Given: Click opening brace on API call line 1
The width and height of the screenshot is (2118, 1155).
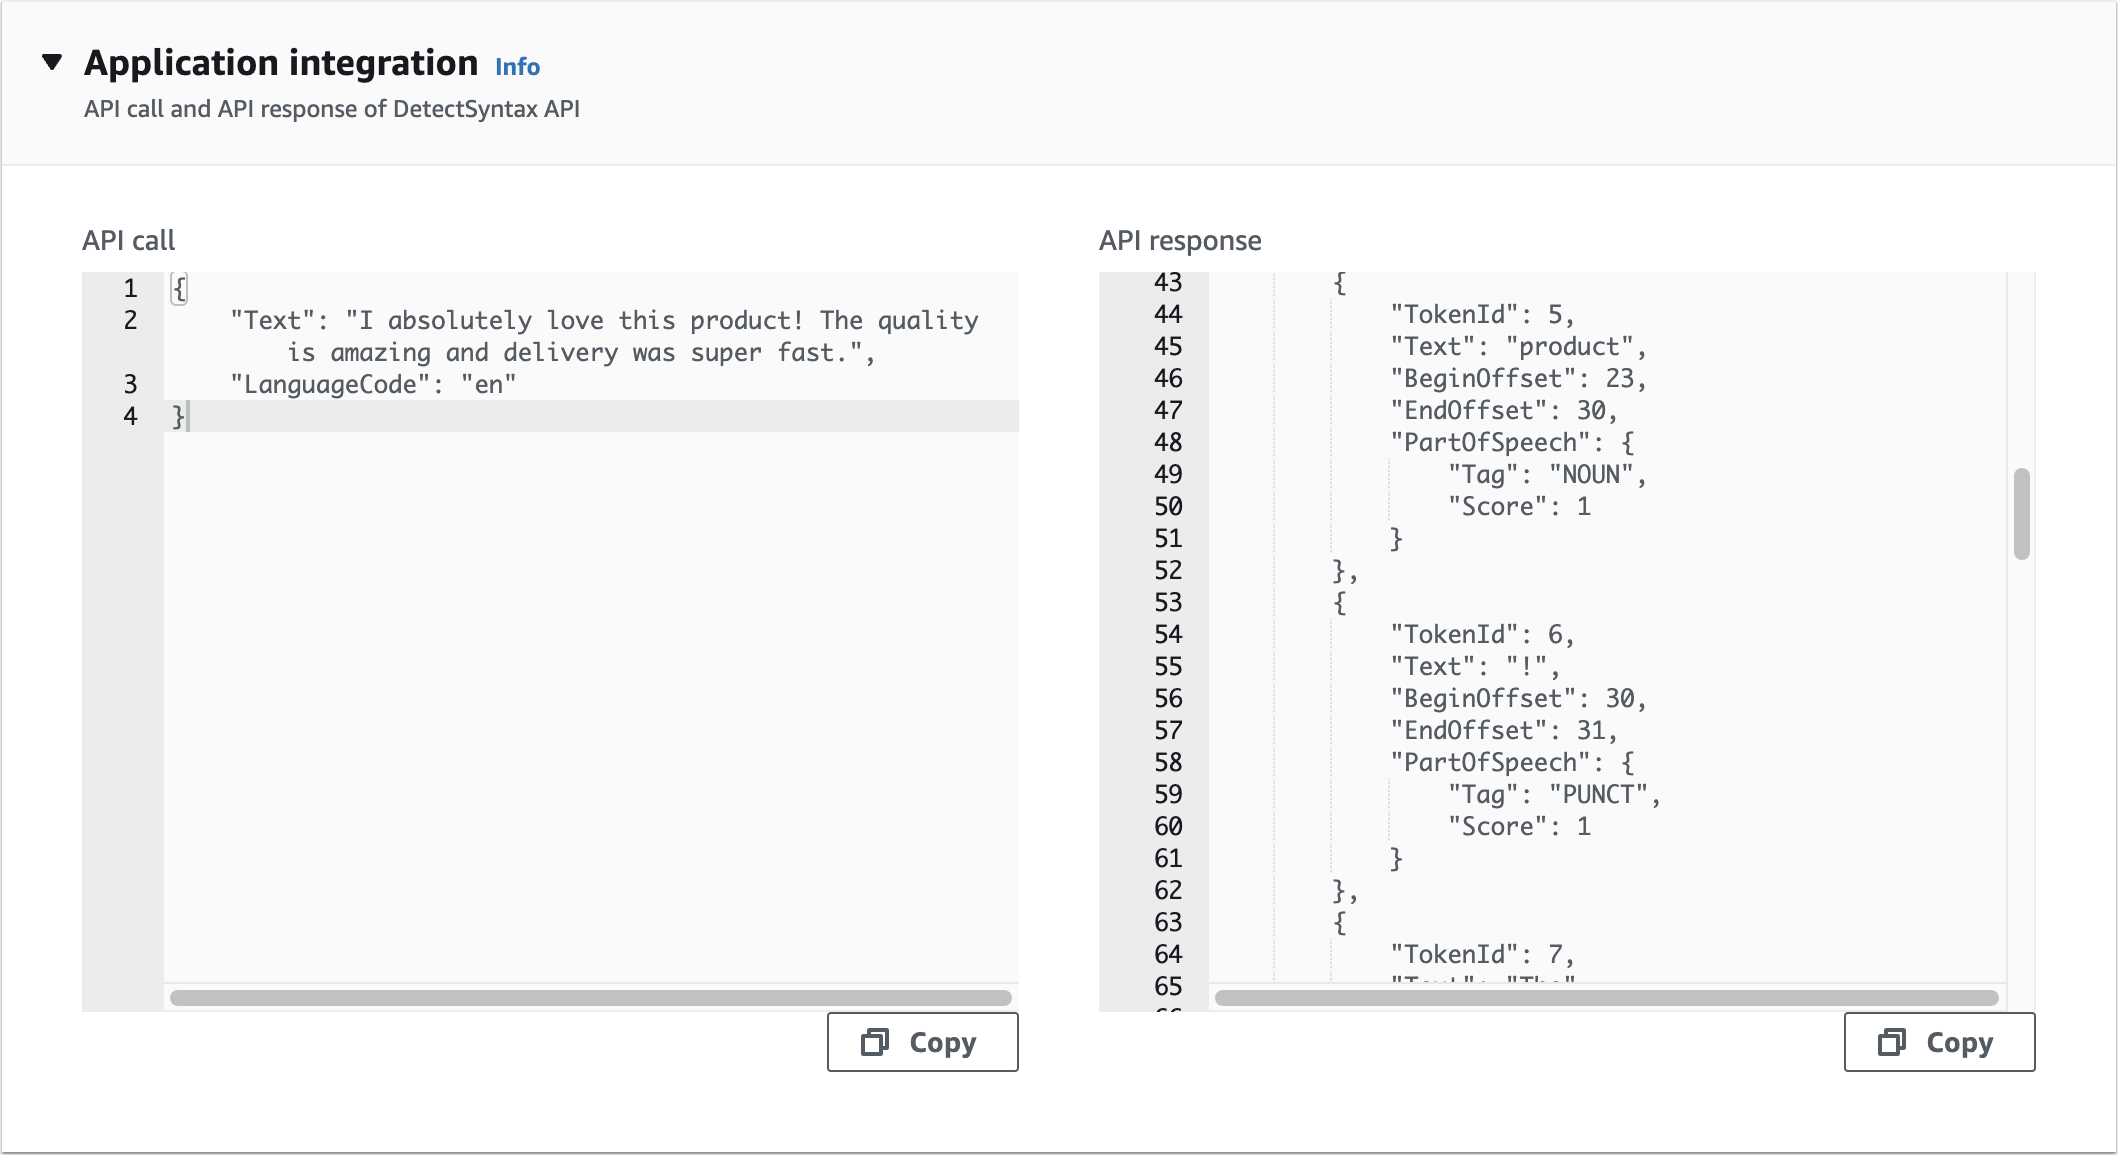Looking at the screenshot, I should (x=179, y=289).
